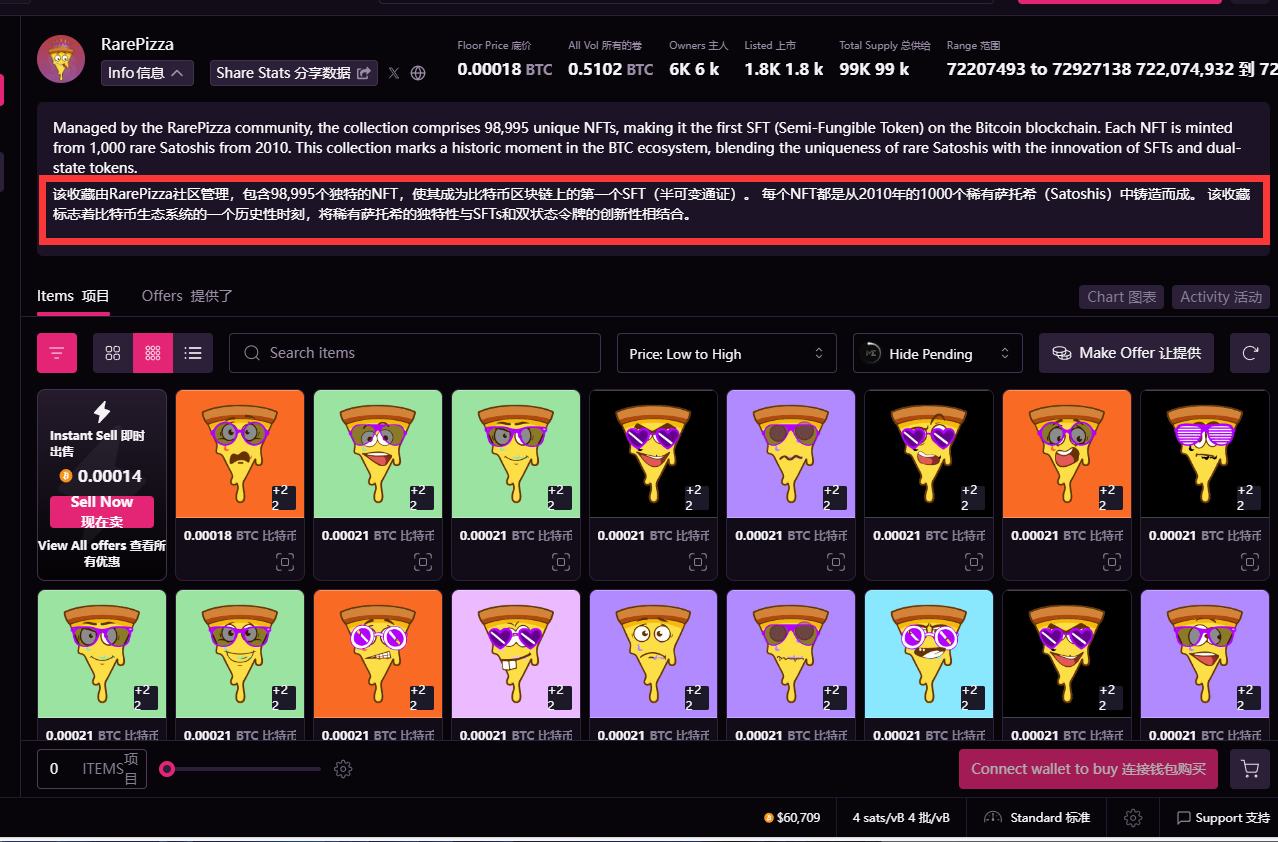Open the Hide Pending dropdown
Image resolution: width=1278 pixels, height=842 pixels.
click(x=937, y=353)
